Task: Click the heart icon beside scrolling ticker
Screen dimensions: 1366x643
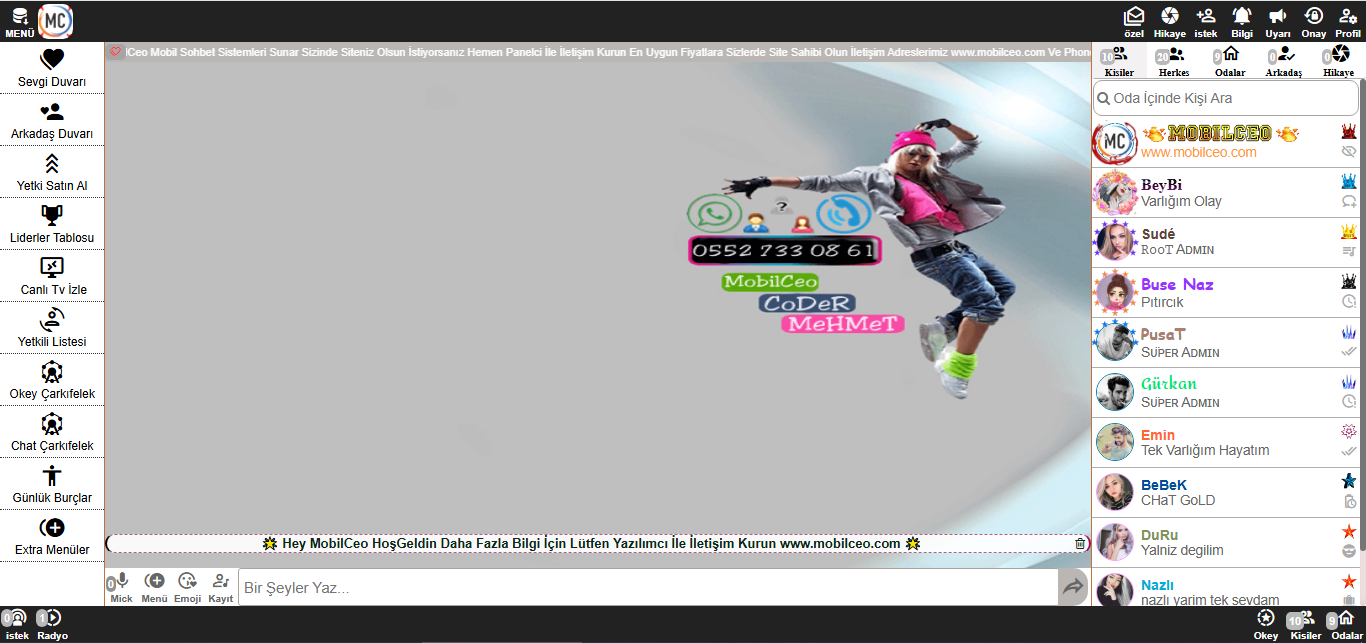Action: (115, 52)
